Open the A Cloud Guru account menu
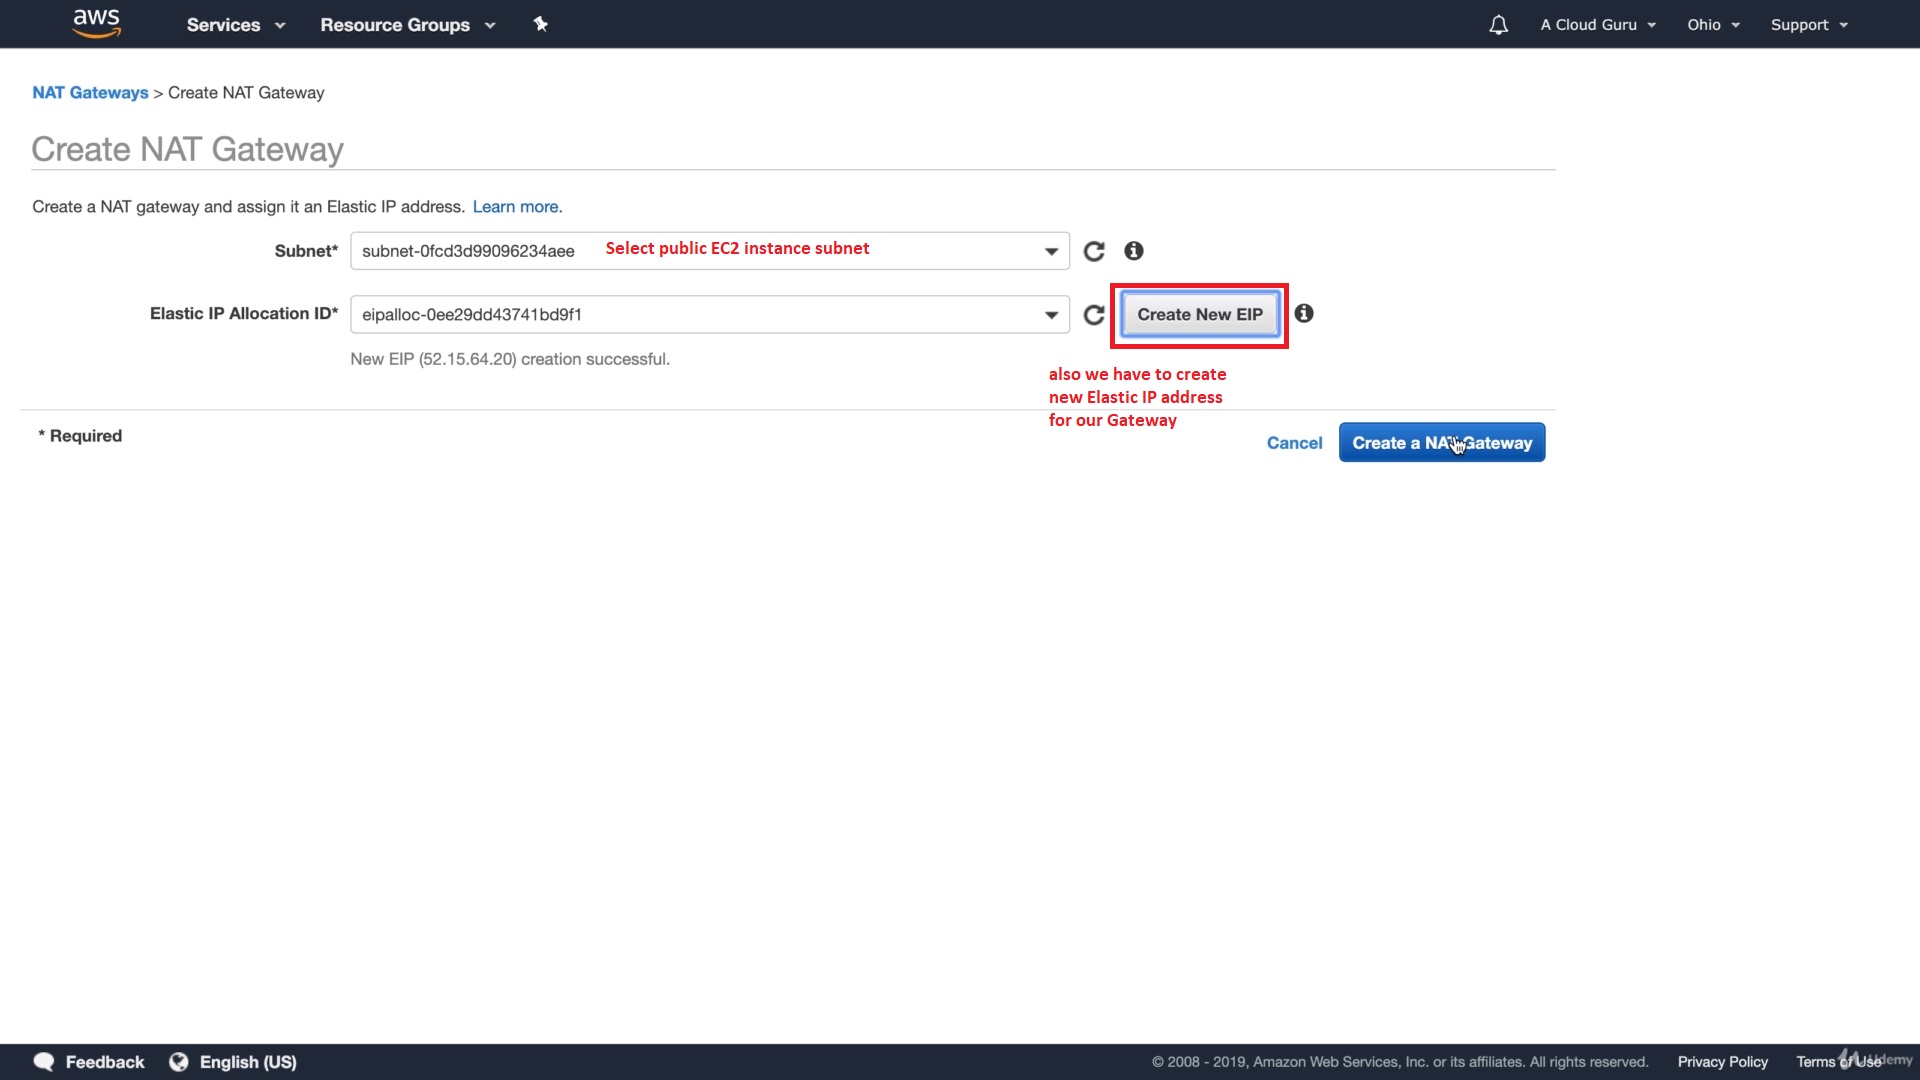 coord(1598,25)
